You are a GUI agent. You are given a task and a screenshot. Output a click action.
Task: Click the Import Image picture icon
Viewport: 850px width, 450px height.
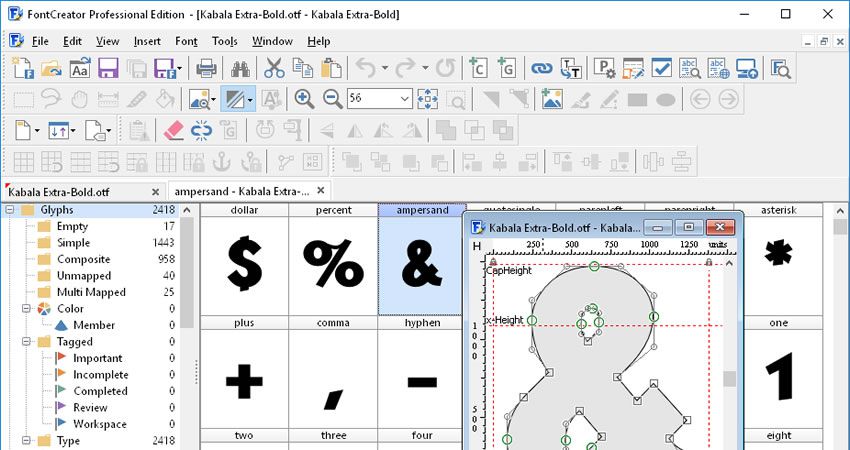552,99
